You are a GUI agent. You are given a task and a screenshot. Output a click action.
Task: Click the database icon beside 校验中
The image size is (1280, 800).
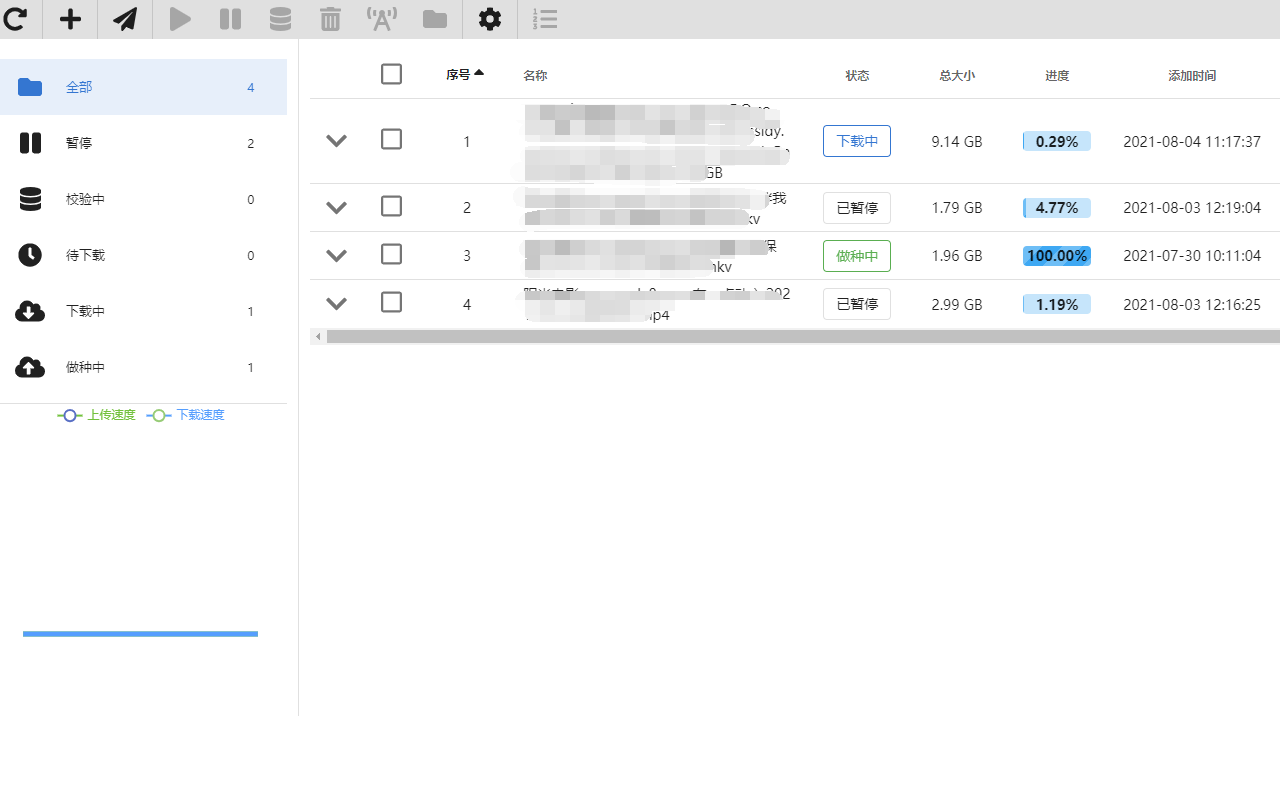(x=30, y=199)
